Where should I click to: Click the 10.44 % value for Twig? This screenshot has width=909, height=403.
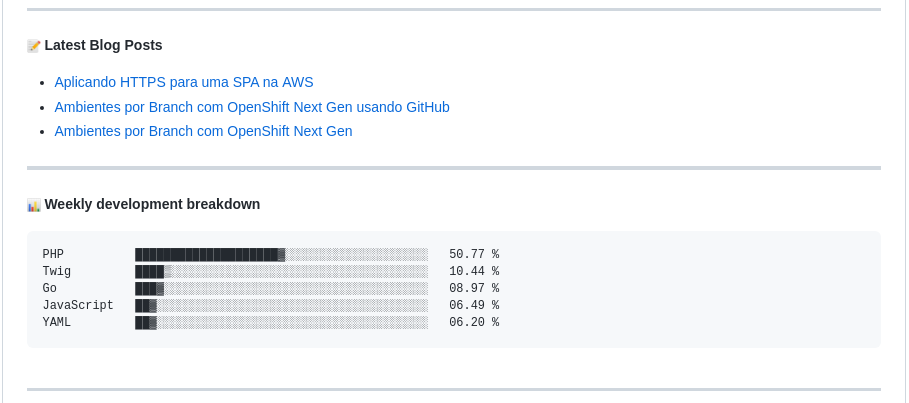click(x=474, y=272)
